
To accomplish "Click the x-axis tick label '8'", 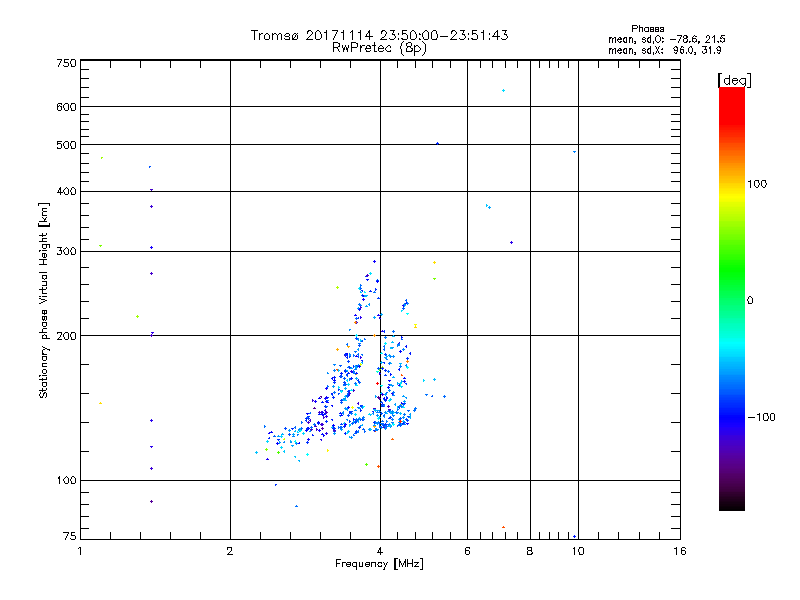I will point(530,551).
